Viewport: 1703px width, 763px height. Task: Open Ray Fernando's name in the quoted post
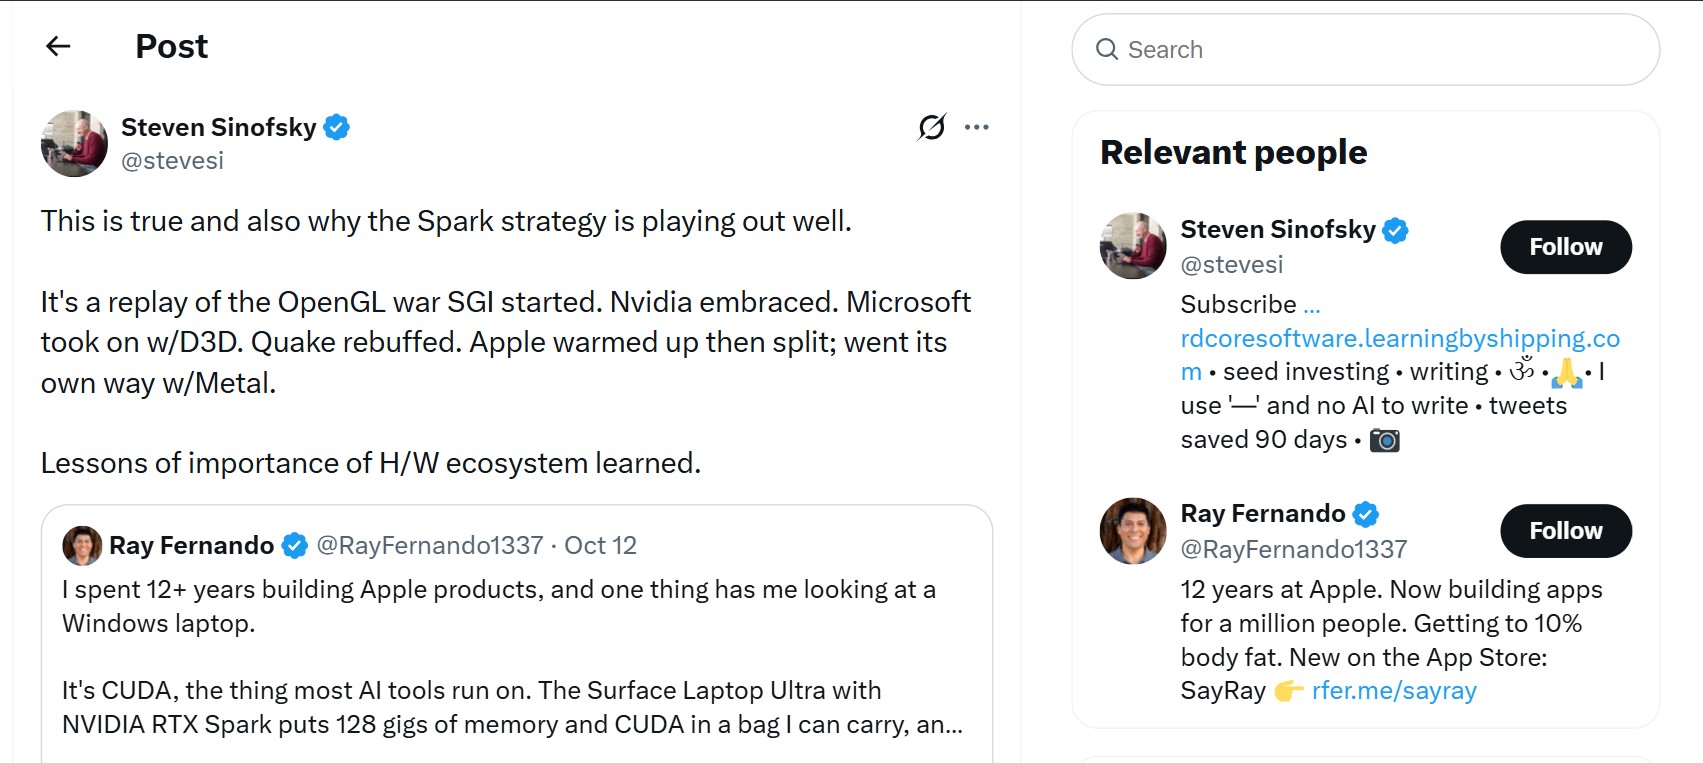pyautogui.click(x=191, y=545)
